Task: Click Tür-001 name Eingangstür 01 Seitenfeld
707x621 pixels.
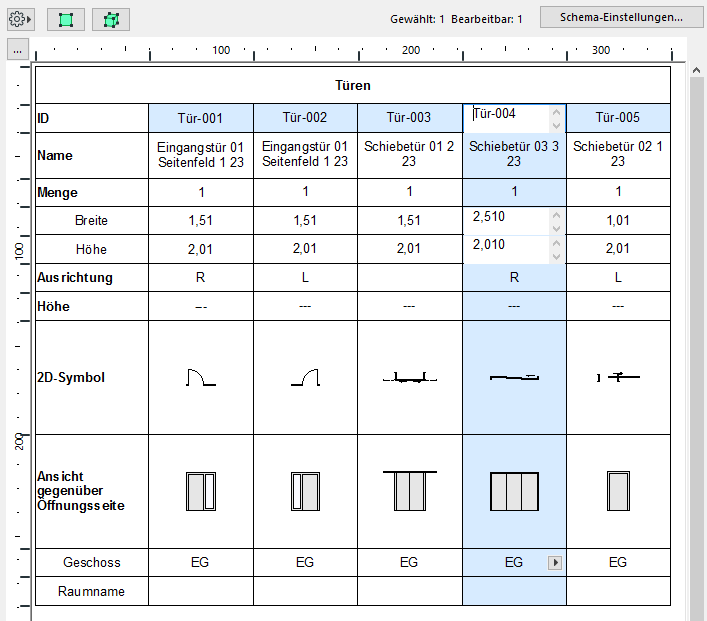Action: [x=201, y=155]
